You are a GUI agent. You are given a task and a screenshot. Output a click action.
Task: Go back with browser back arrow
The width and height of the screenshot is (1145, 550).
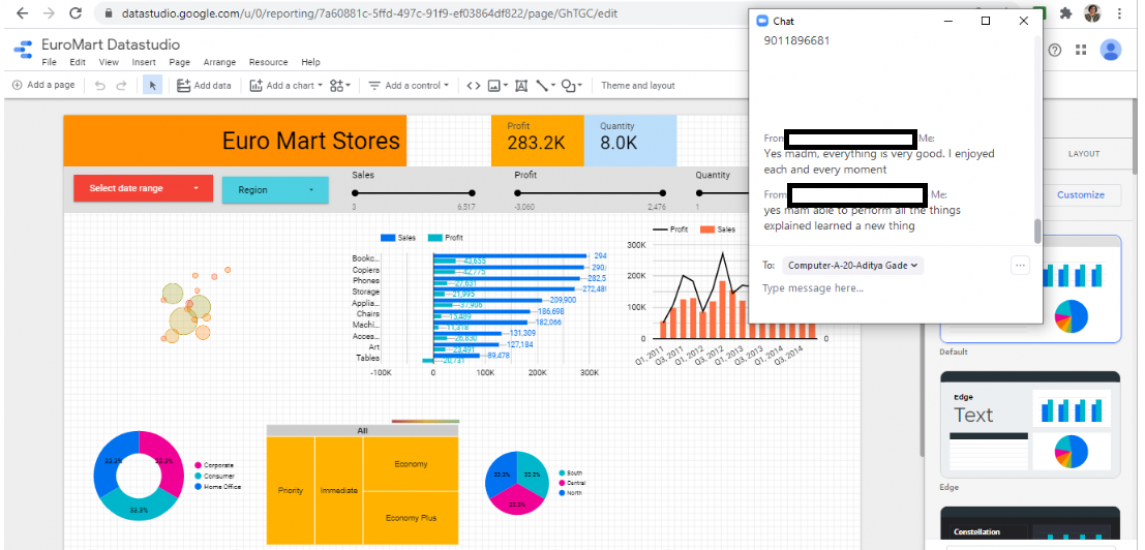[x=23, y=13]
